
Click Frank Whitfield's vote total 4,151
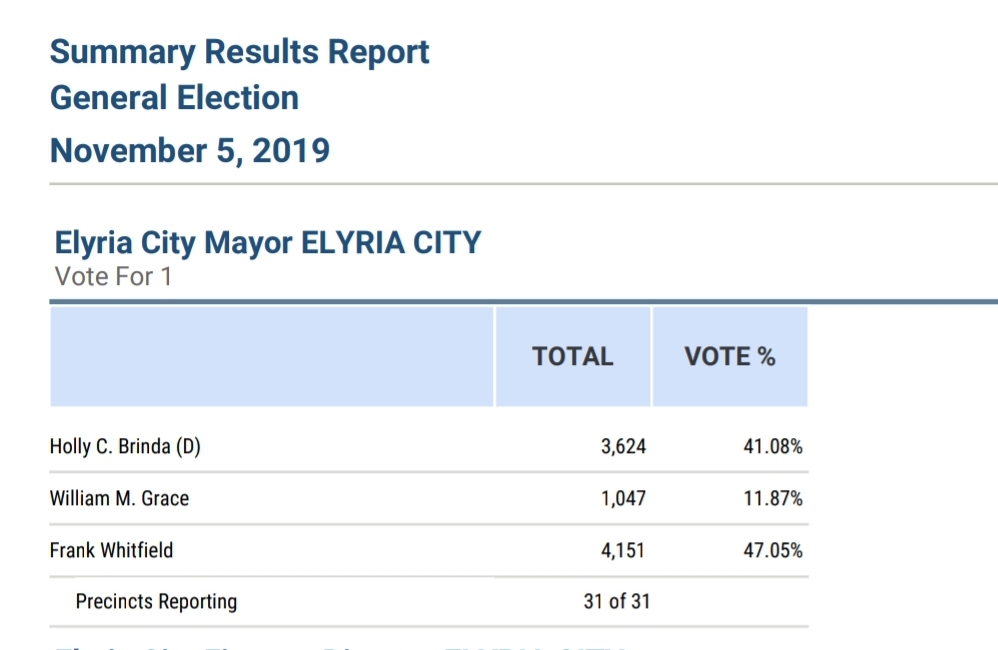pyautogui.click(x=623, y=550)
